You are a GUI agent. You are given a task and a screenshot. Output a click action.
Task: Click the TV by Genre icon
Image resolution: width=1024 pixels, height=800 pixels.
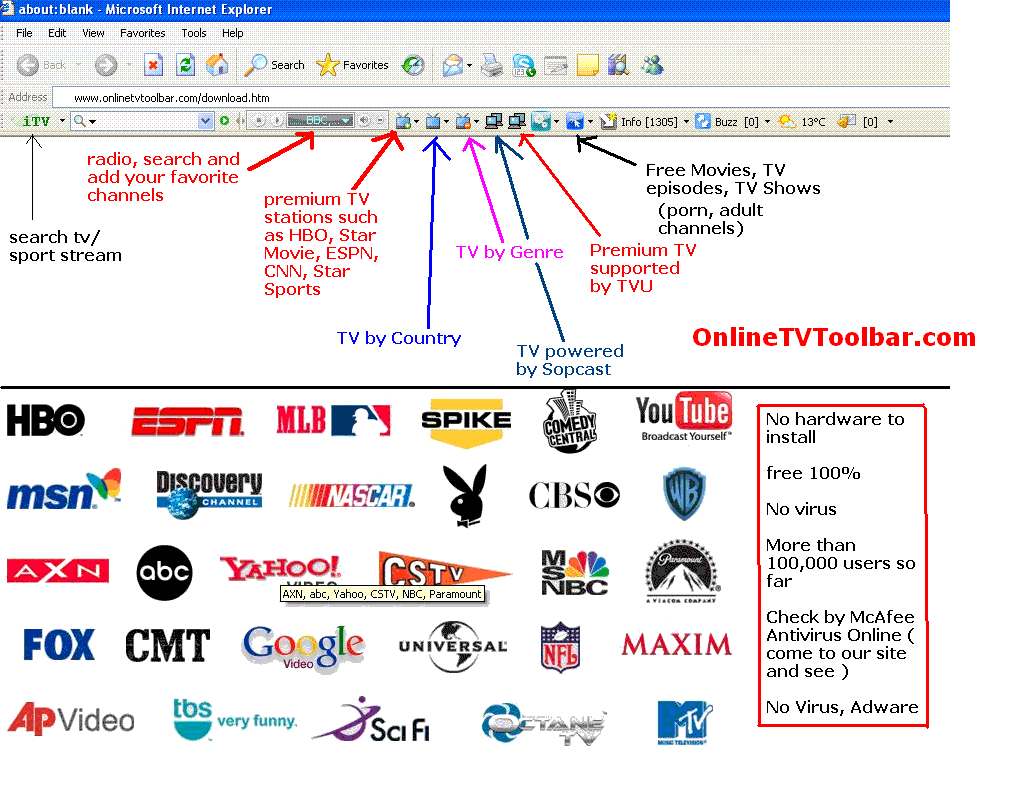tap(463, 121)
